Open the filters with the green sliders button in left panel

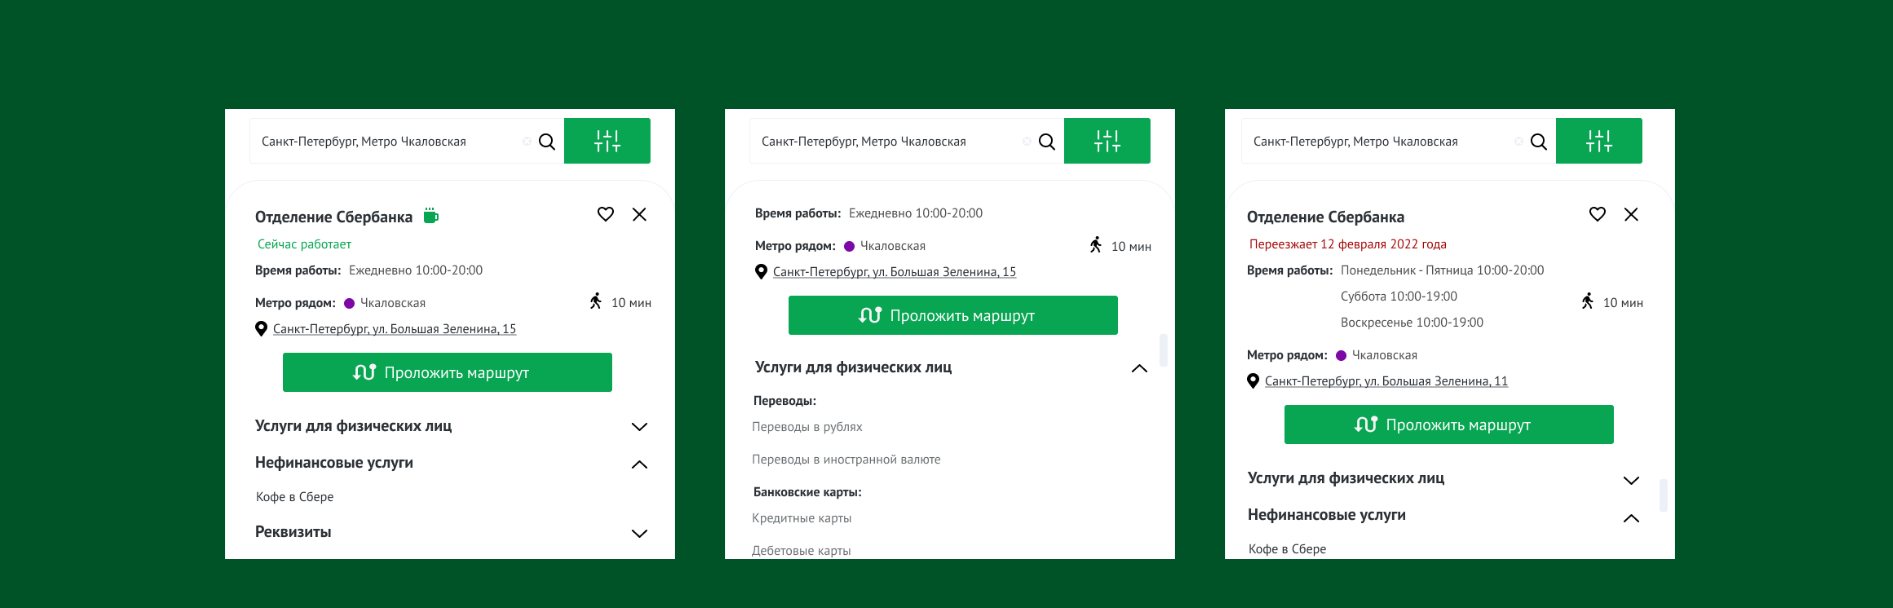607,141
